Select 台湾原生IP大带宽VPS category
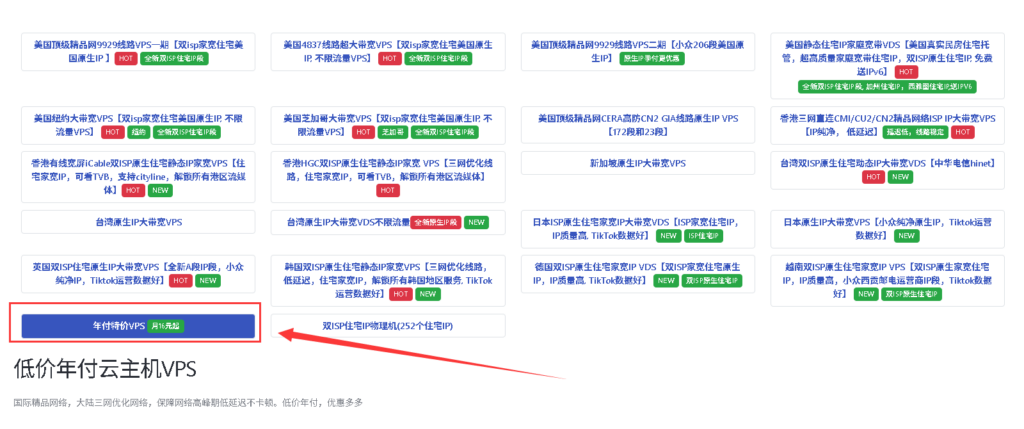This screenshot has height=429, width=1024. (138, 222)
